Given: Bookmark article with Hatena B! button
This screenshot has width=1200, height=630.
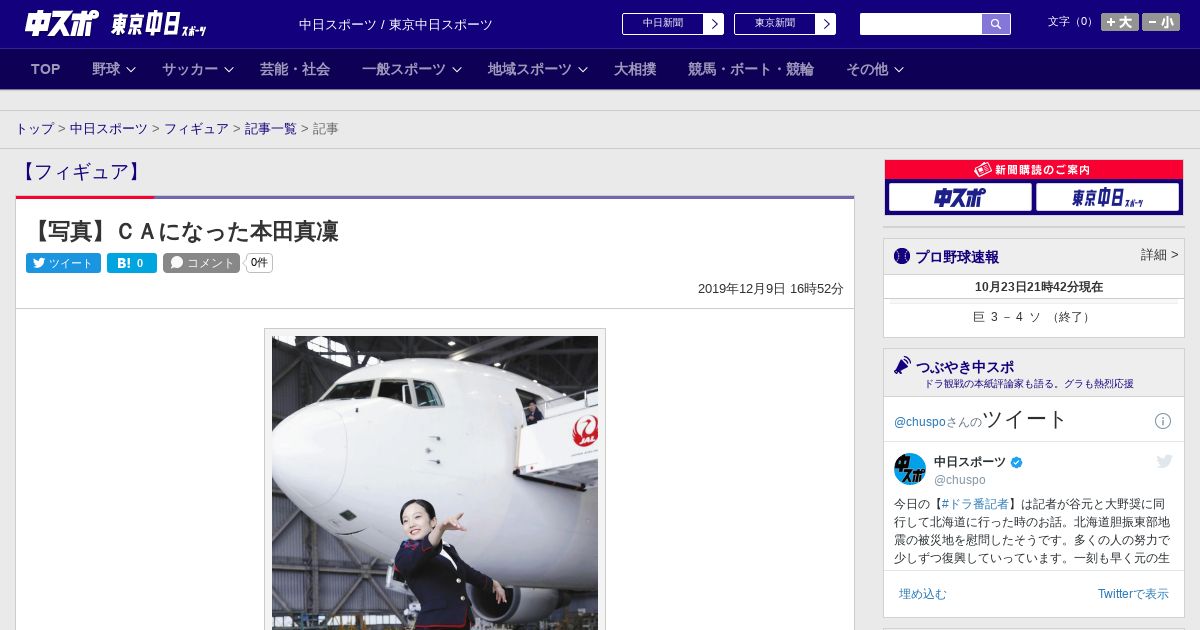Looking at the screenshot, I should click(132, 263).
